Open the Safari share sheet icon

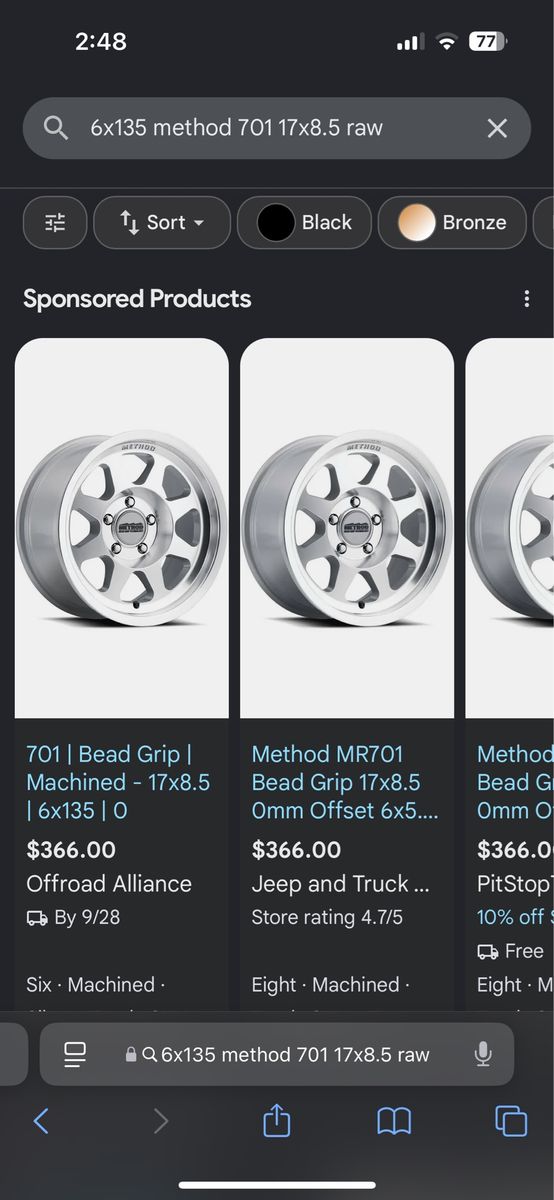(x=277, y=1120)
